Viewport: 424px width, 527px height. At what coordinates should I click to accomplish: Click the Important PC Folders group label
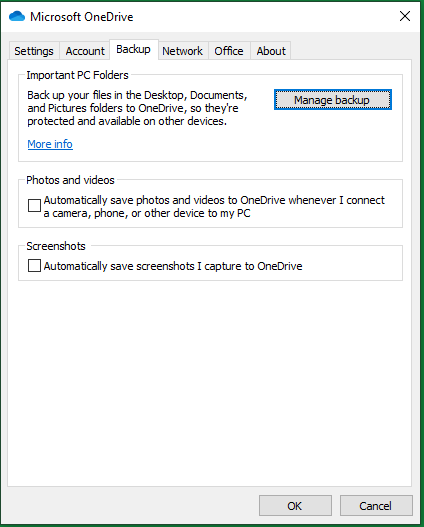pyautogui.click(x=77, y=75)
